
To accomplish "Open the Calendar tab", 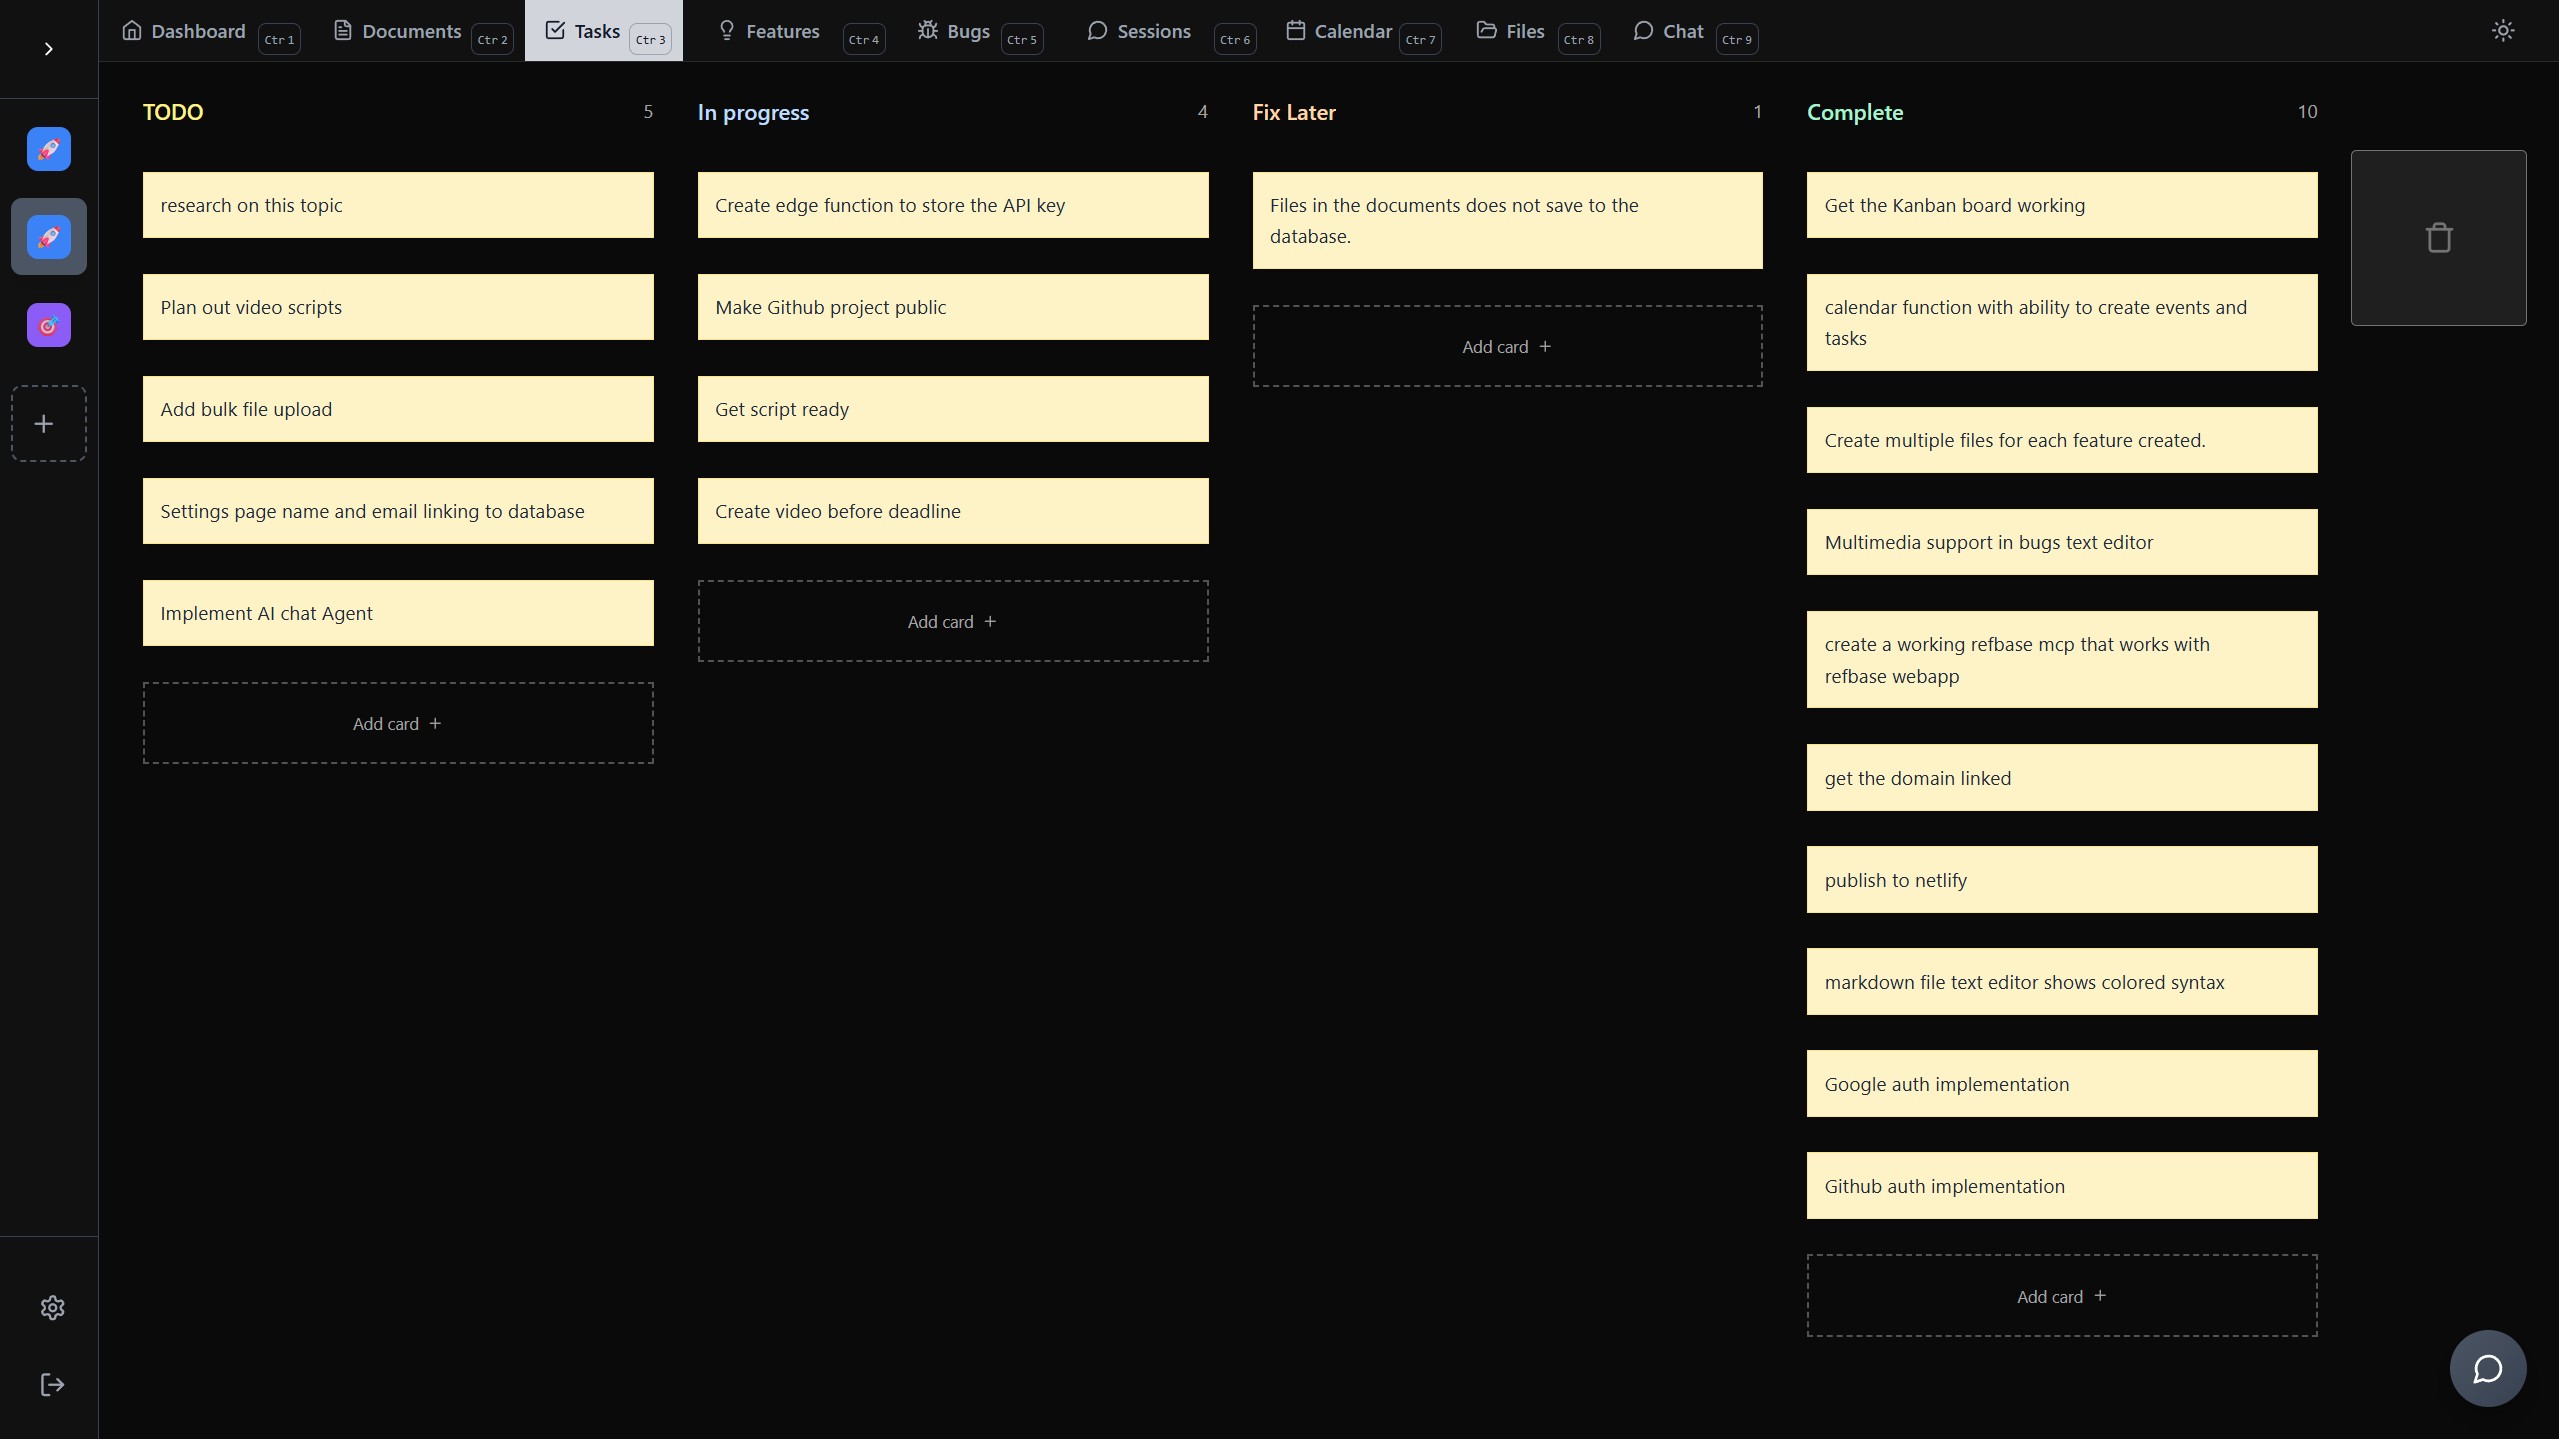I will pos(1352,31).
